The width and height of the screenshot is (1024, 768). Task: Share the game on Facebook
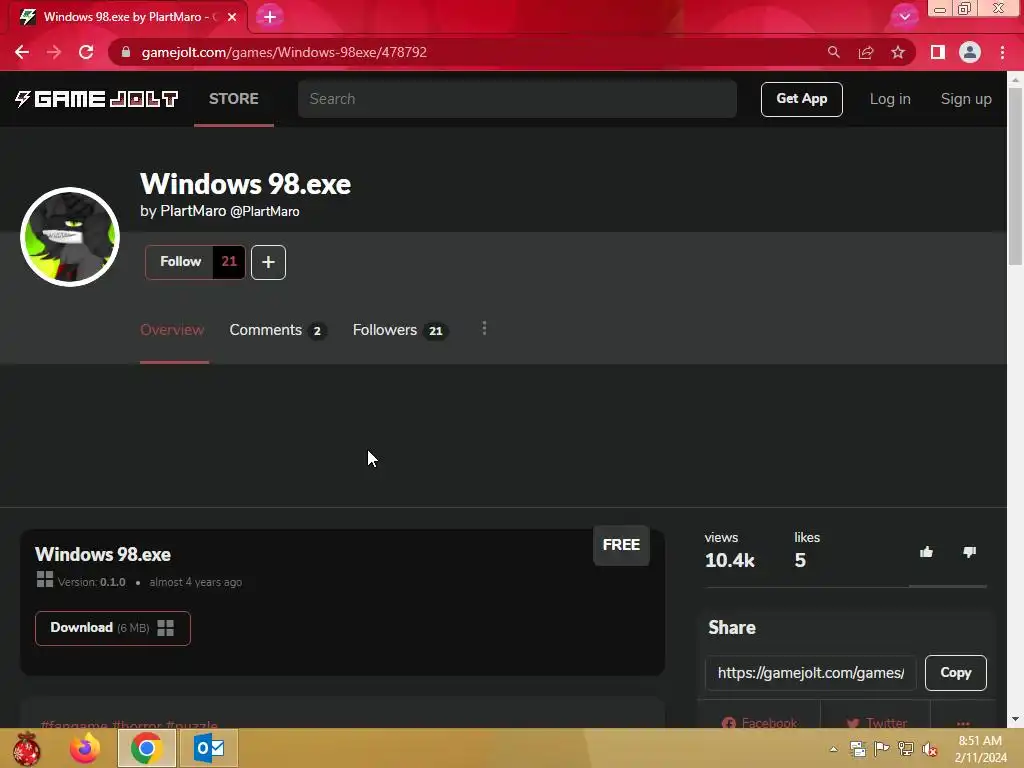coord(760,722)
